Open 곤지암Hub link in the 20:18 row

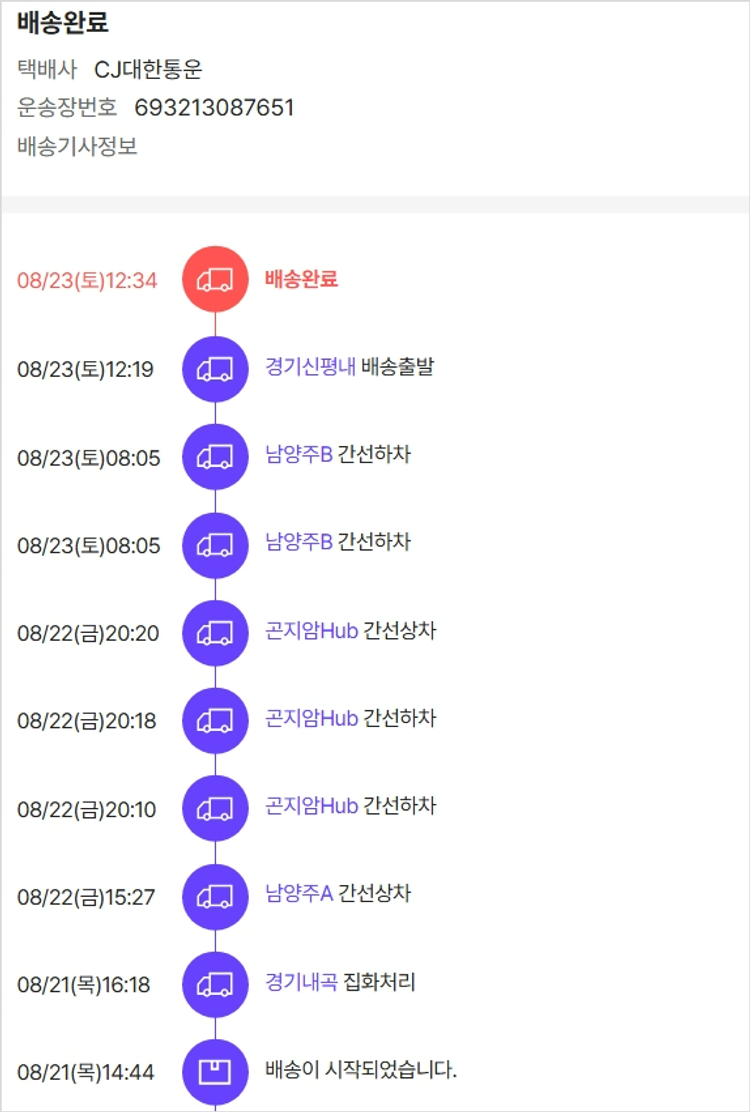tap(312, 718)
